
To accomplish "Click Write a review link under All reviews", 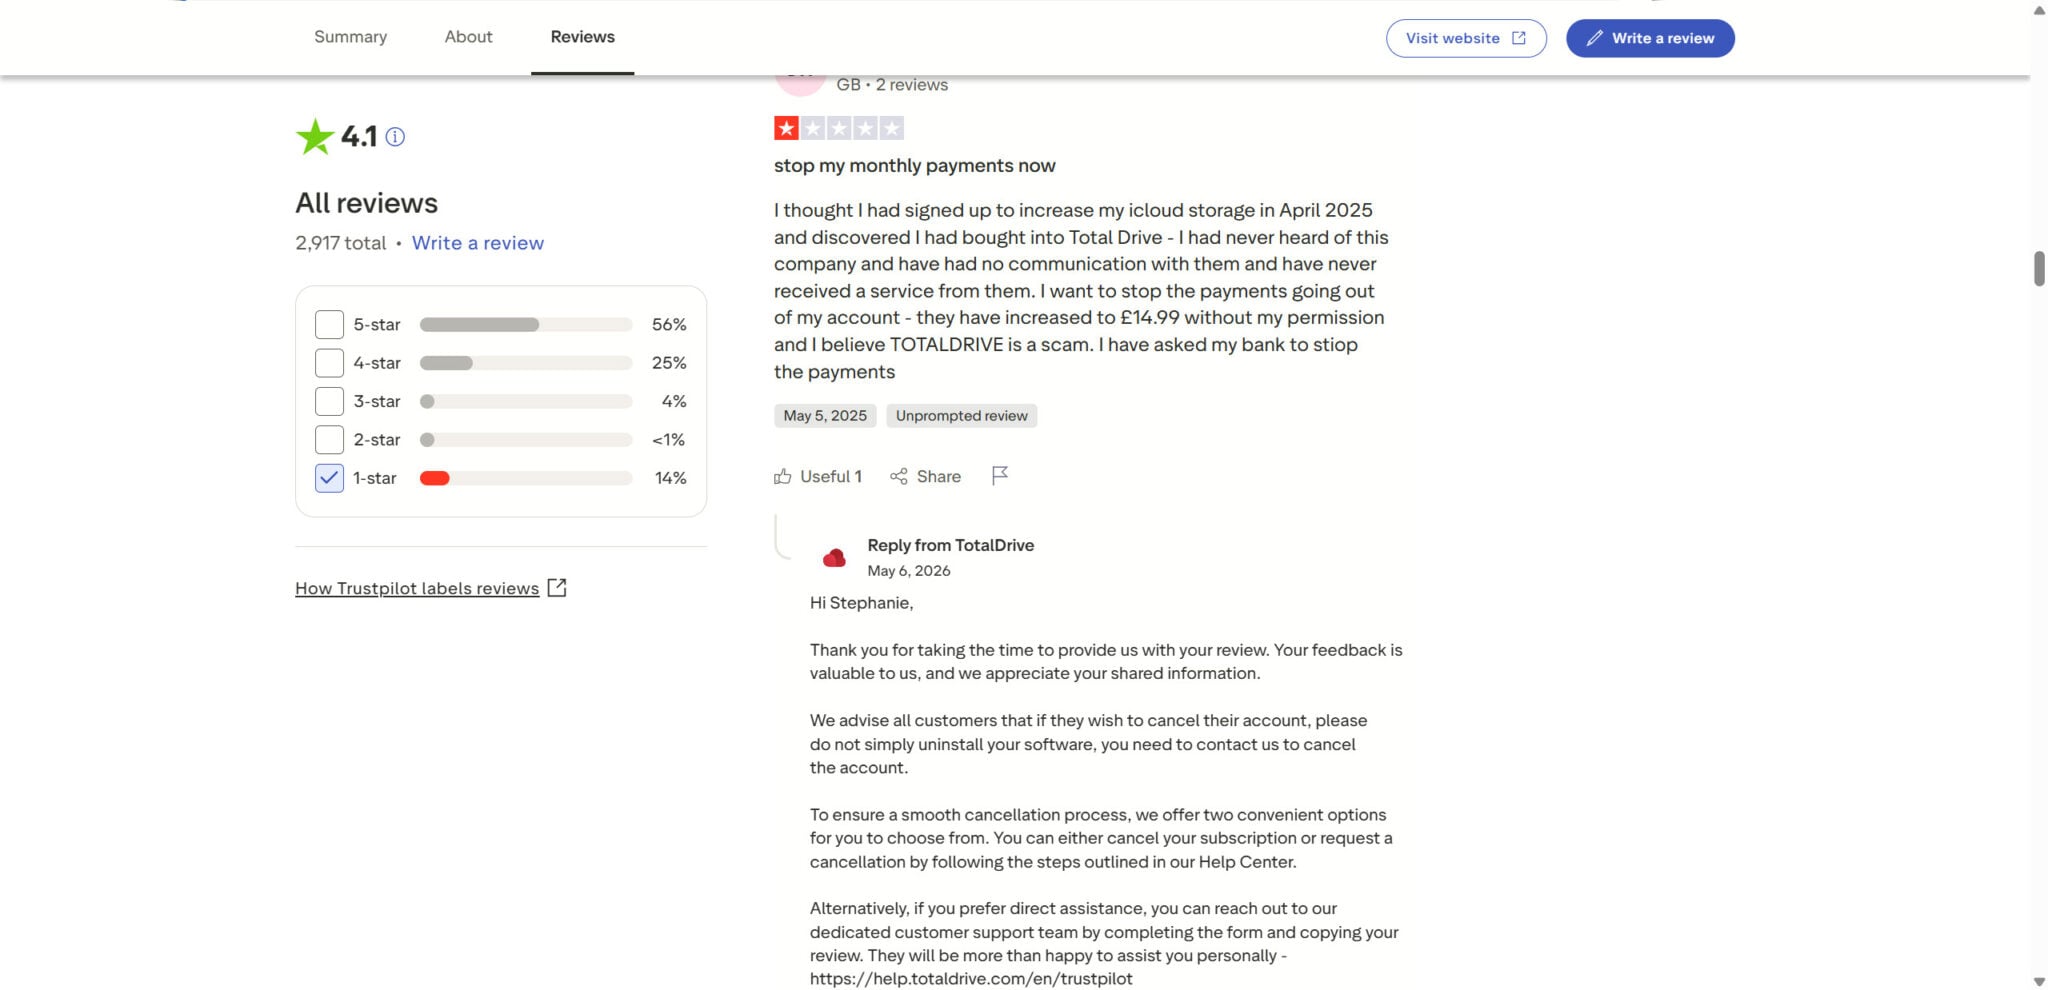I will pos(478,243).
